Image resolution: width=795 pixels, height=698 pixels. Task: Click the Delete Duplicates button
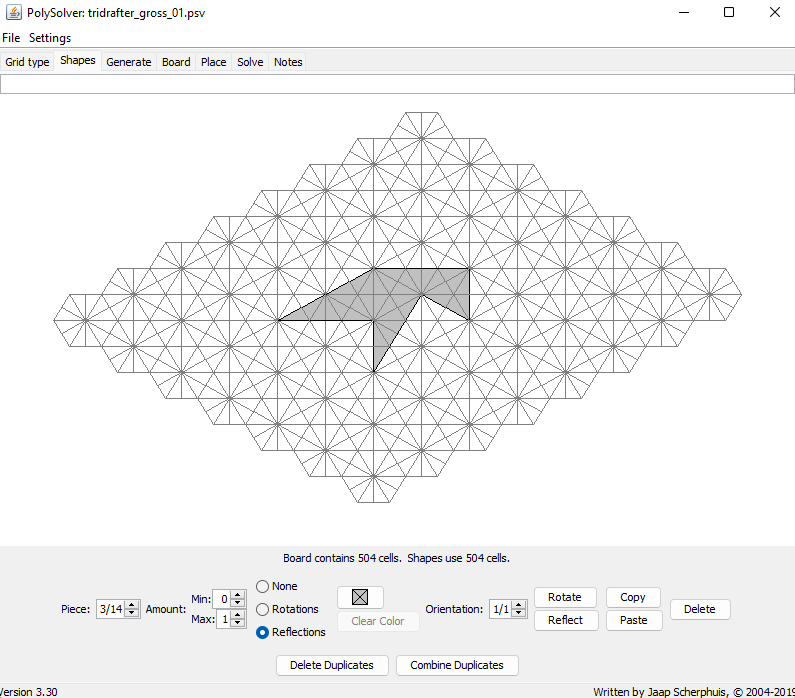(332, 665)
